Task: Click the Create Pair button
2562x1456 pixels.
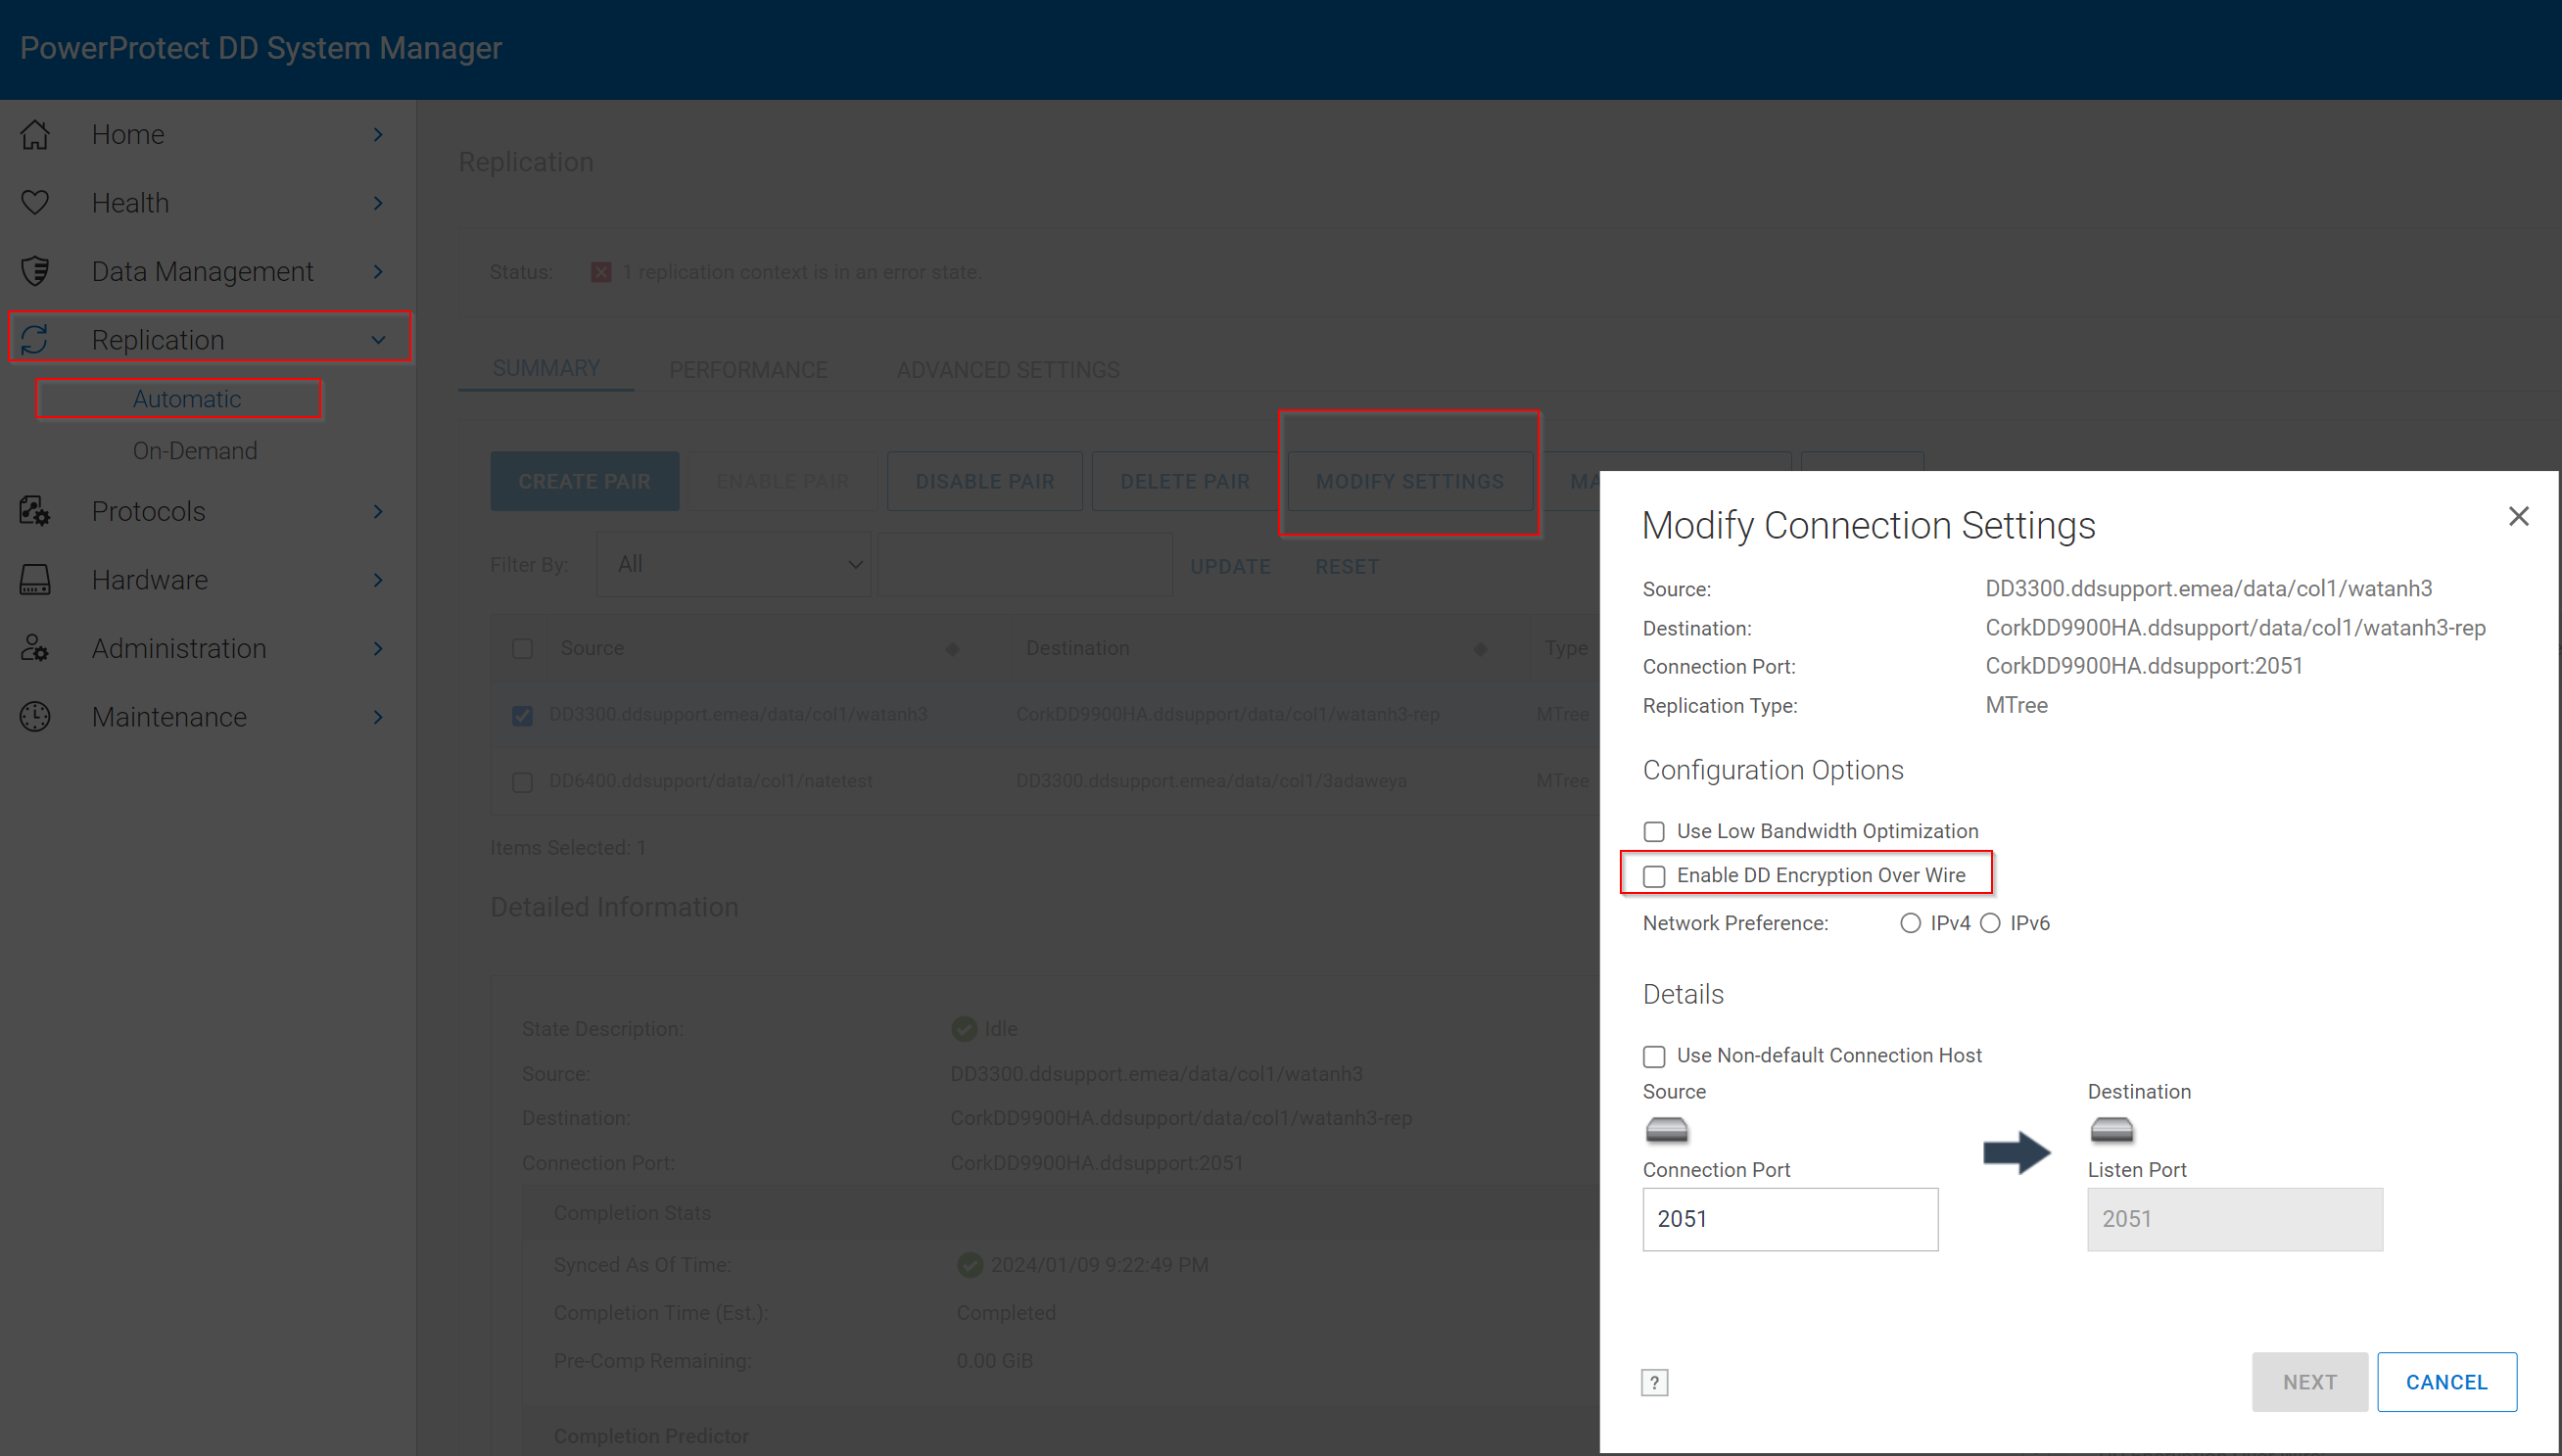Action: point(584,481)
